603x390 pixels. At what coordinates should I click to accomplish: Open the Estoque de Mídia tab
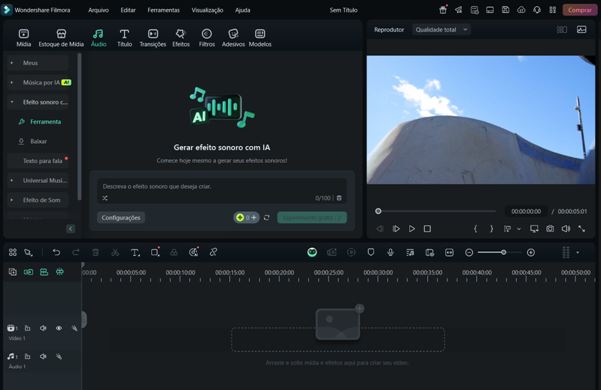(61, 38)
